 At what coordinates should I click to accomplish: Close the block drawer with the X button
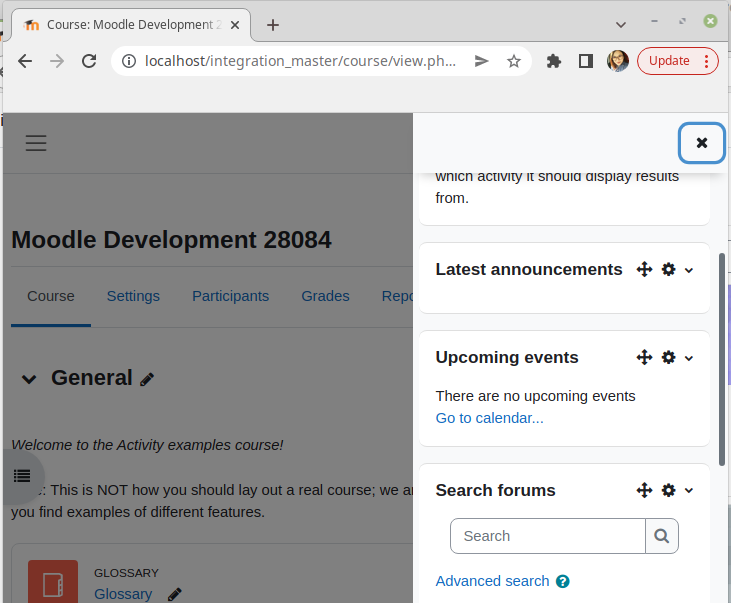tap(701, 143)
